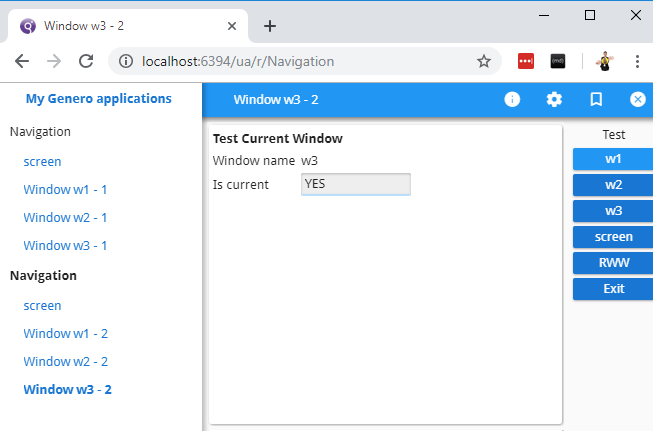Image resolution: width=653 pixels, height=431 pixels.
Task: Click the info icon in blue header
Action: [512, 99]
